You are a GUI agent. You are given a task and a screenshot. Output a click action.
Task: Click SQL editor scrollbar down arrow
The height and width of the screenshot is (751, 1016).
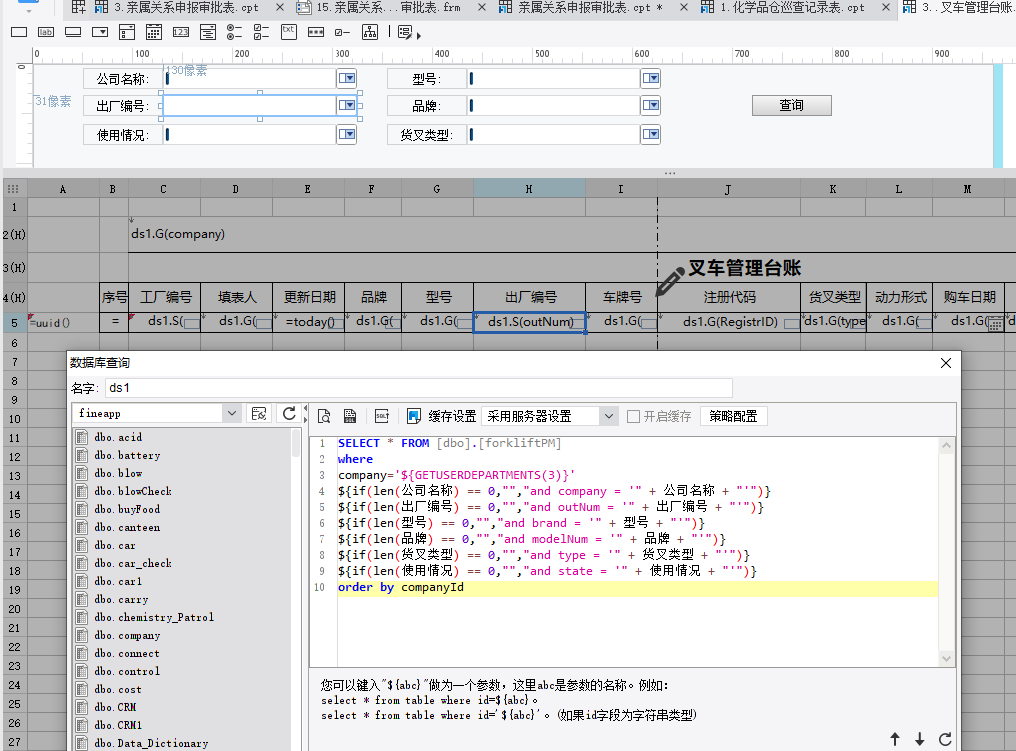946,658
